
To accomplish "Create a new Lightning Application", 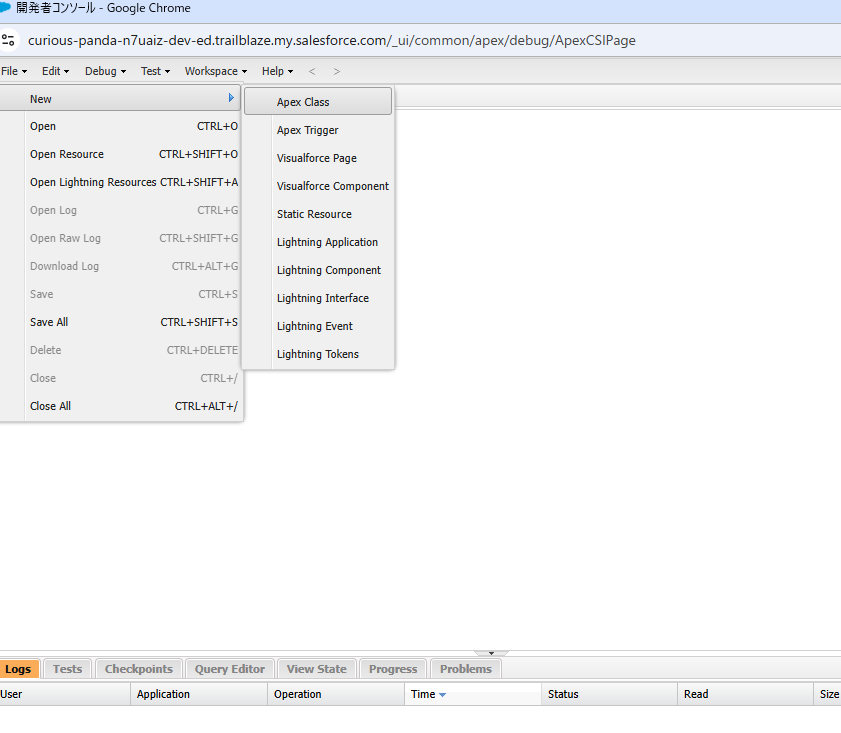I will pos(318,242).
